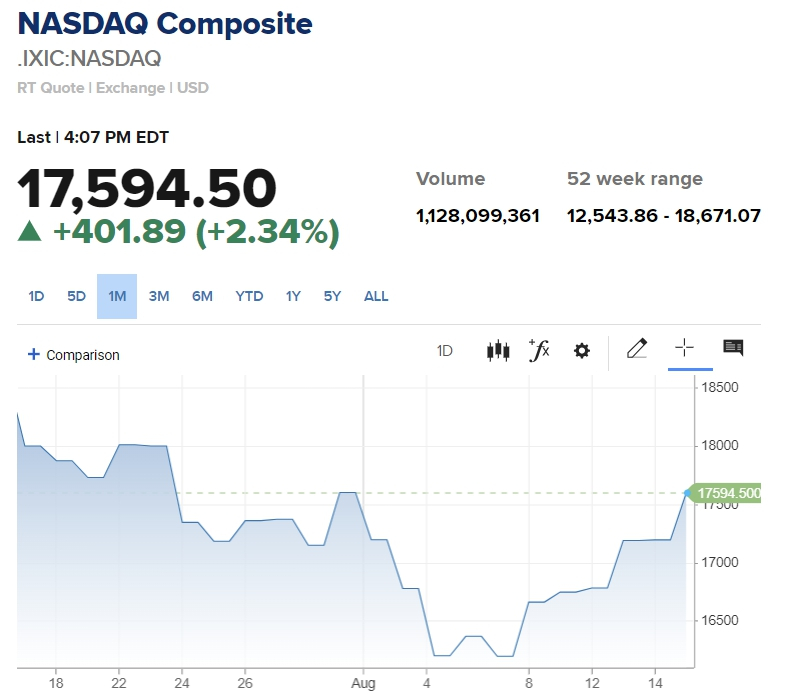The height and width of the screenshot is (700, 794).
Task: Choose the 5Y time range
Action: (x=332, y=296)
